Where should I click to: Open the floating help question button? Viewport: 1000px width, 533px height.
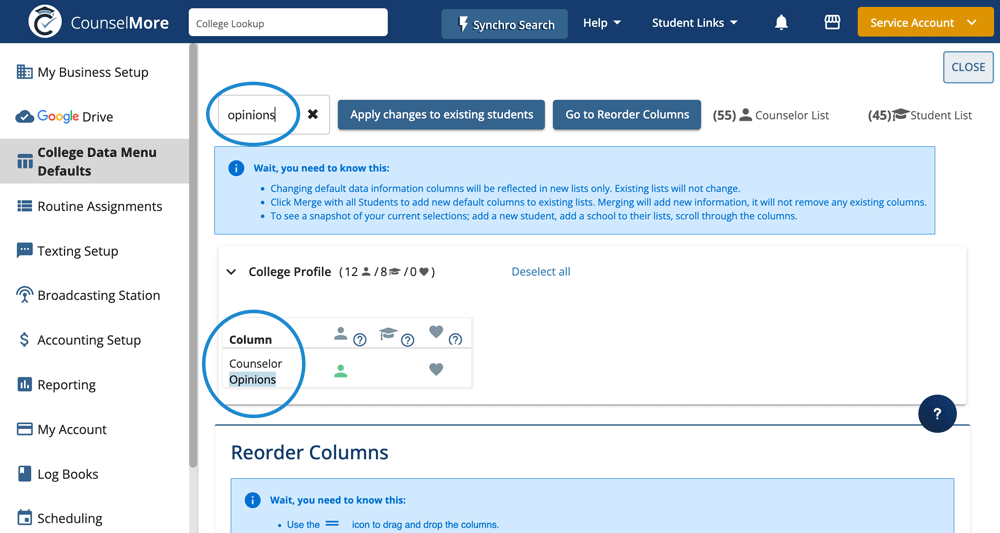pos(937,413)
